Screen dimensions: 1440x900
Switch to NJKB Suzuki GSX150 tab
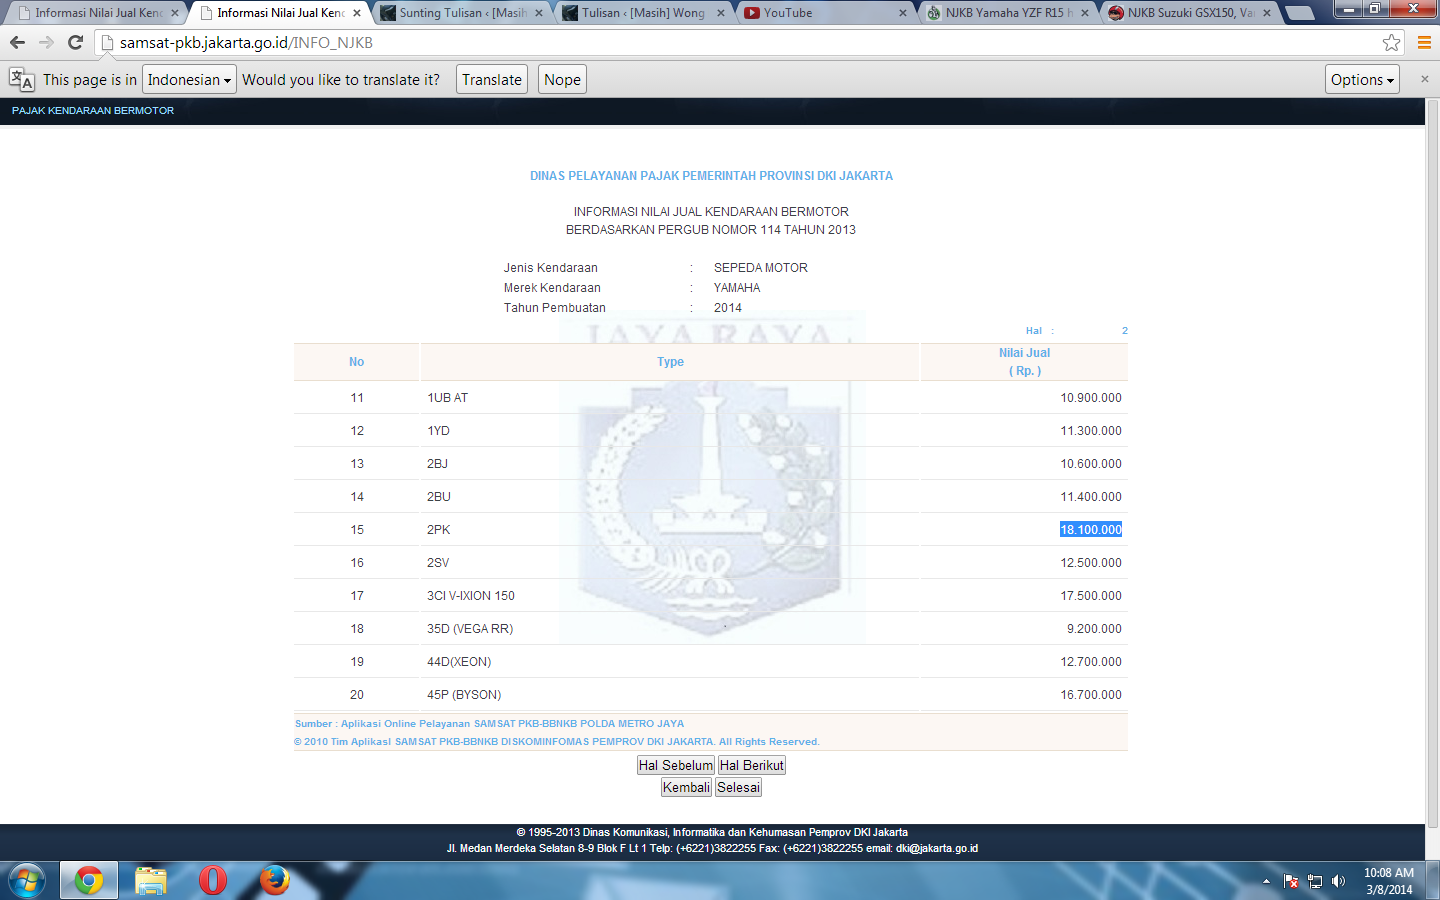pos(1188,13)
